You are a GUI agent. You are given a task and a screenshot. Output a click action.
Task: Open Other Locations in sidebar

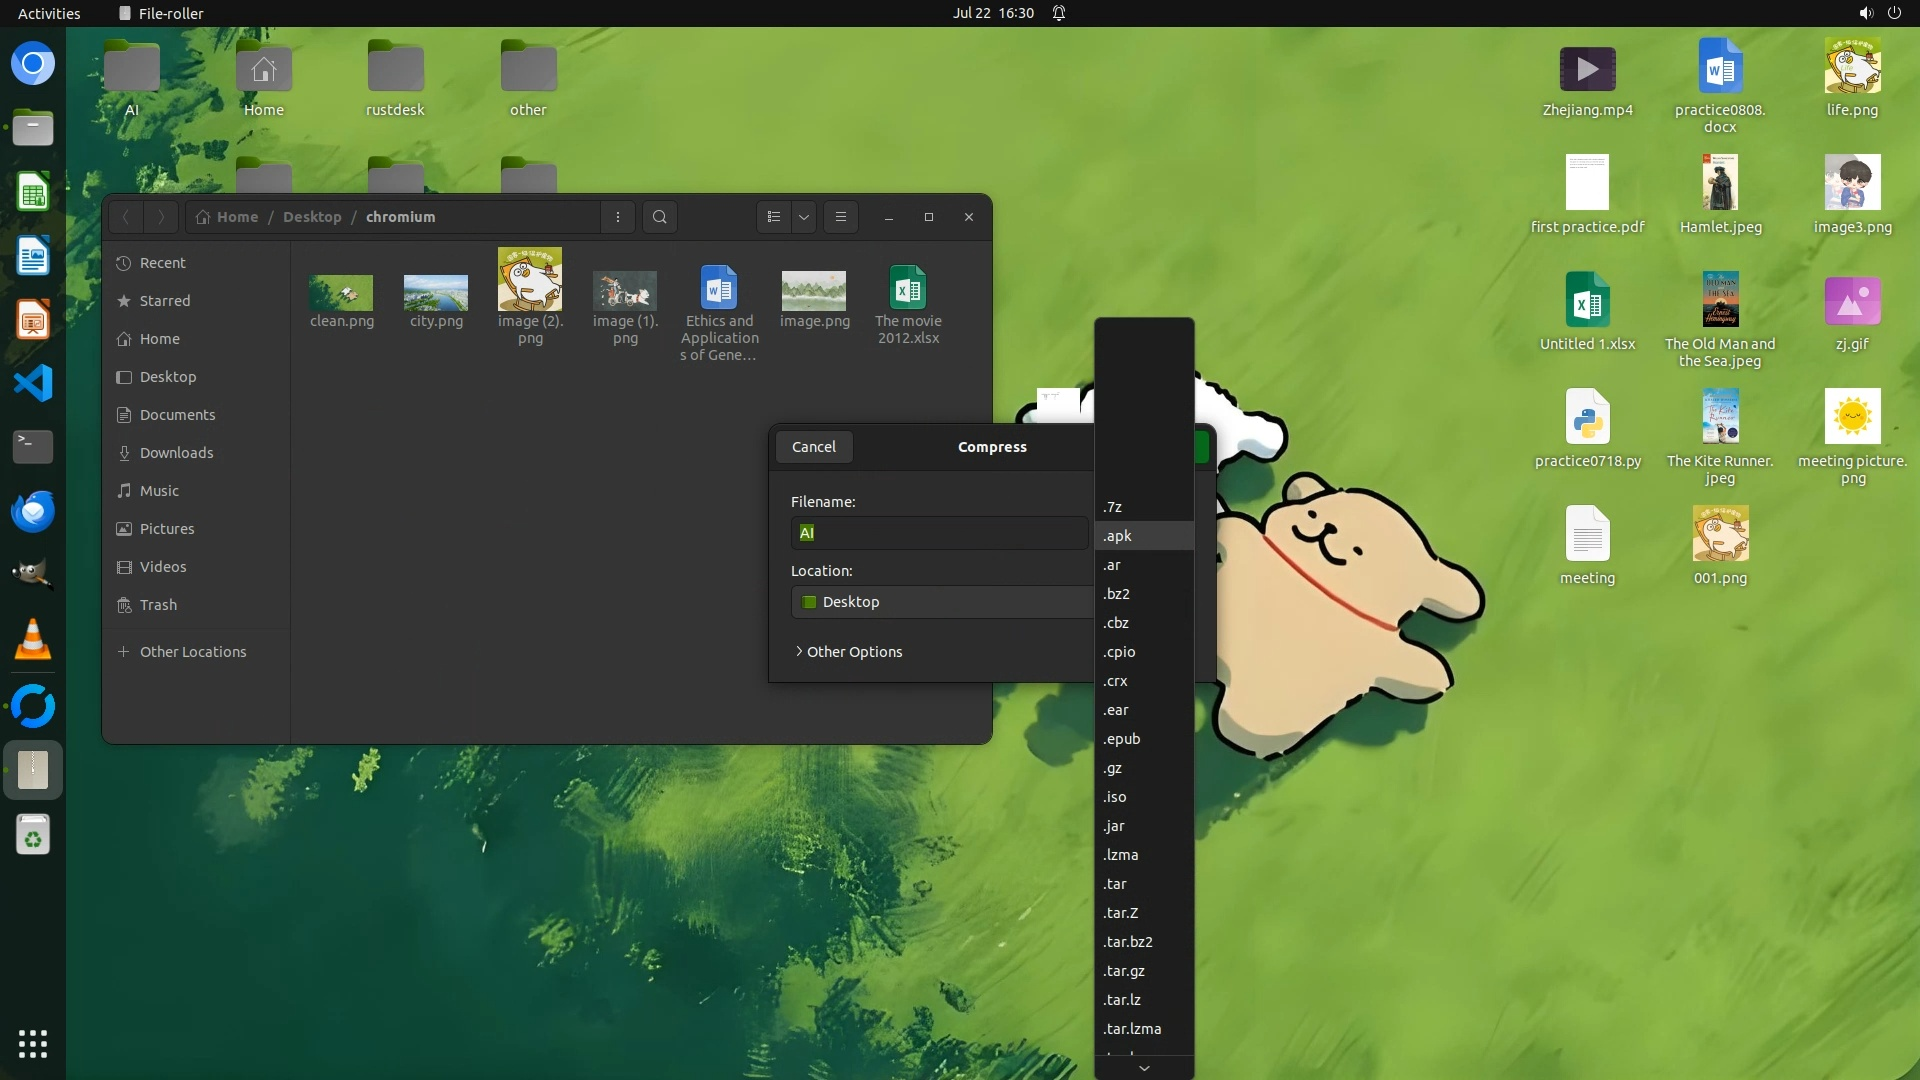[x=193, y=652]
